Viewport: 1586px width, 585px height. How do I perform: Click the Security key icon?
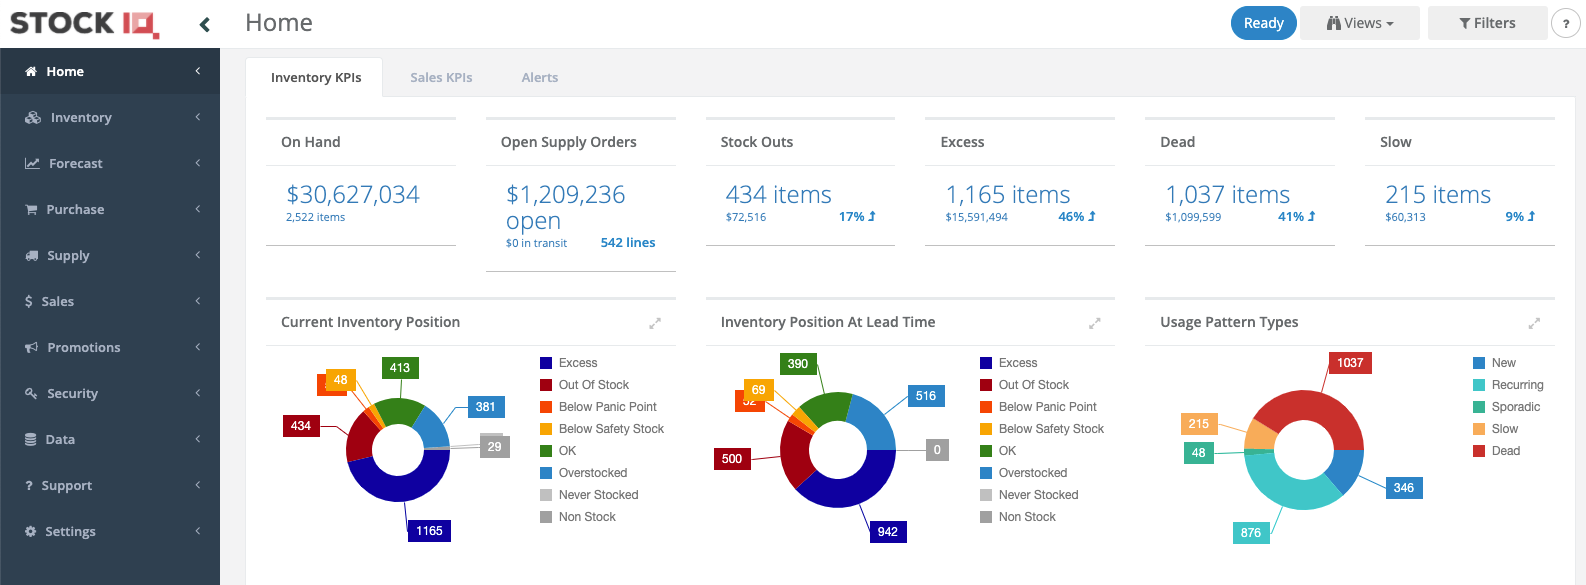[31, 393]
